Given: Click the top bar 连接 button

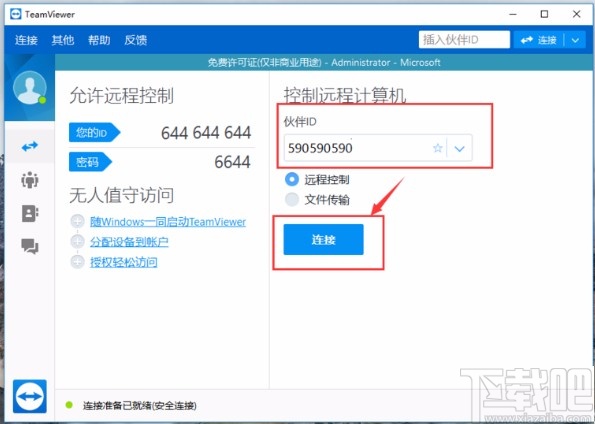Looking at the screenshot, I should click(x=539, y=40).
